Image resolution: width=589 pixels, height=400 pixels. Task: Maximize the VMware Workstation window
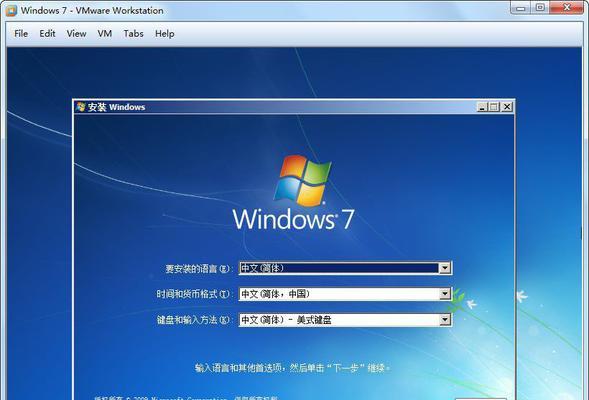coord(540,8)
